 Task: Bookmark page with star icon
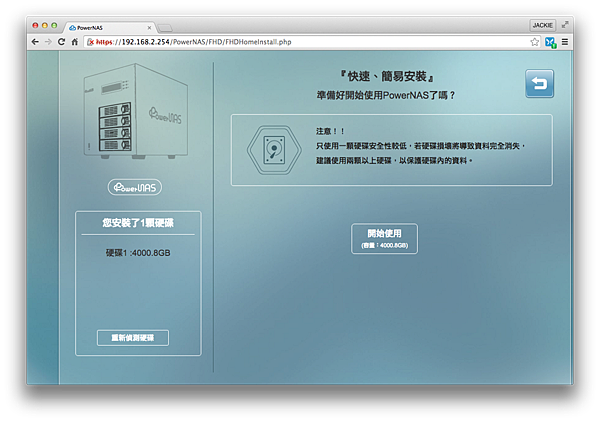535,42
